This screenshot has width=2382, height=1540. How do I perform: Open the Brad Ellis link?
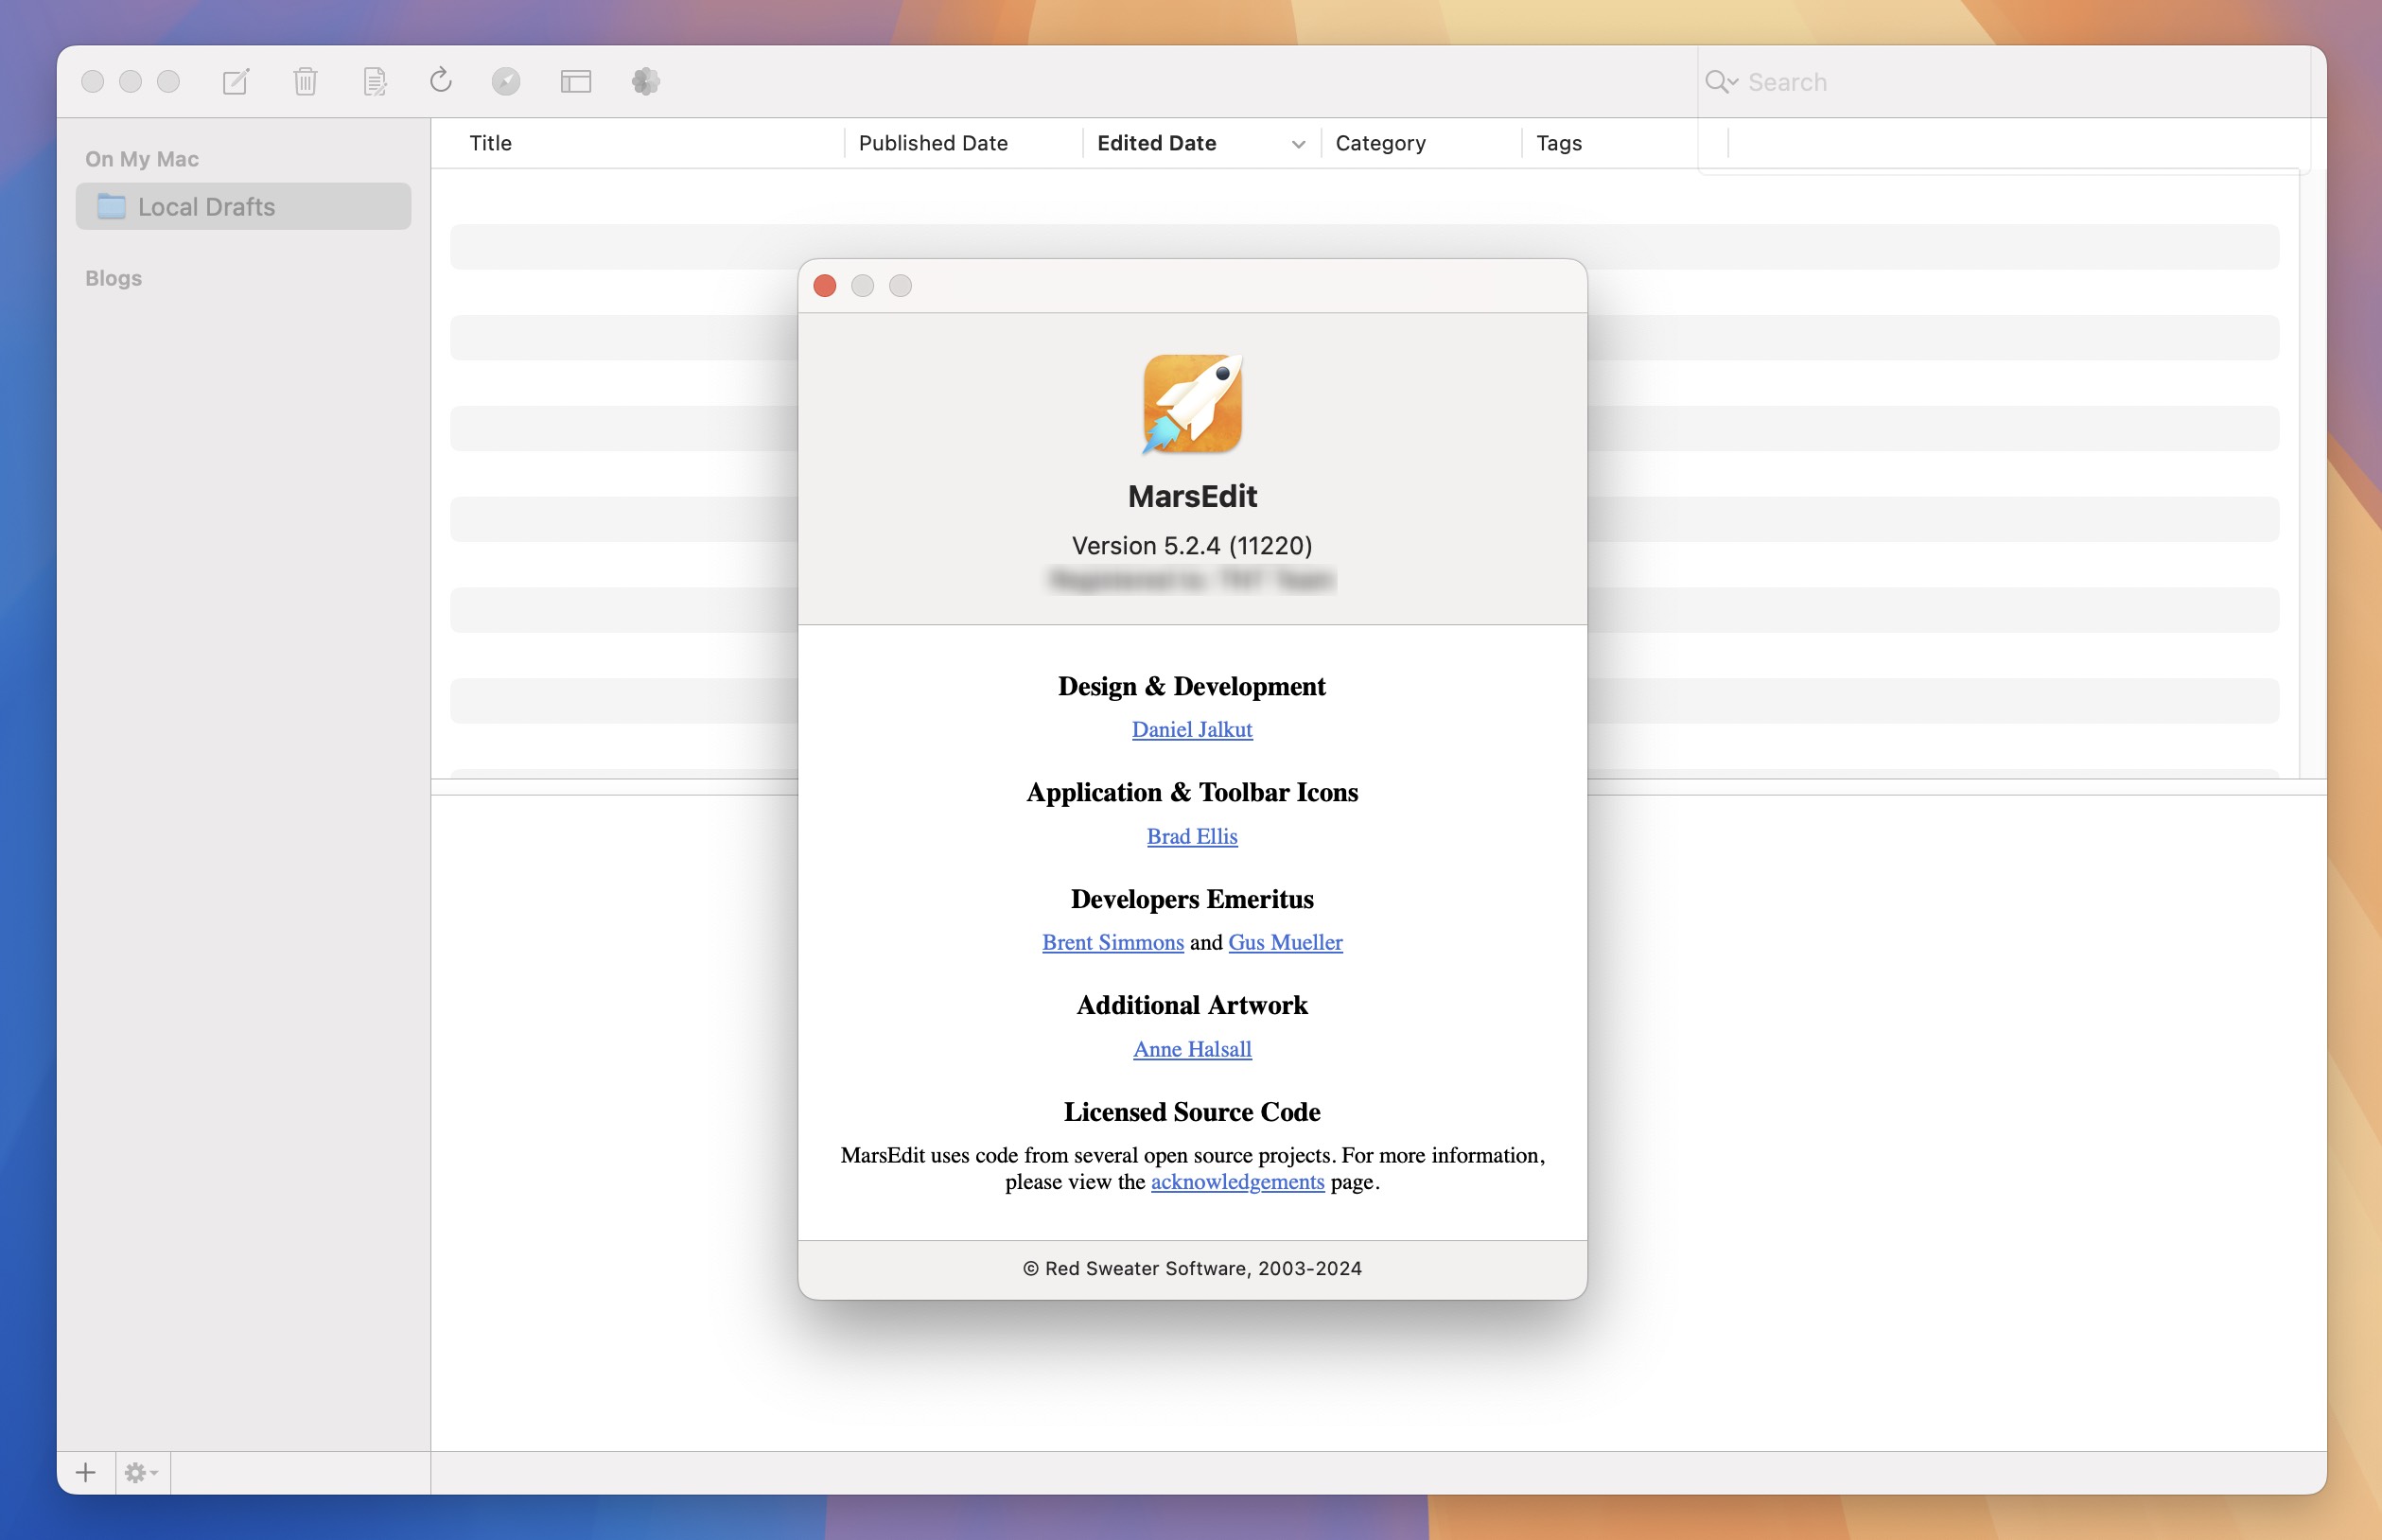(x=1192, y=836)
